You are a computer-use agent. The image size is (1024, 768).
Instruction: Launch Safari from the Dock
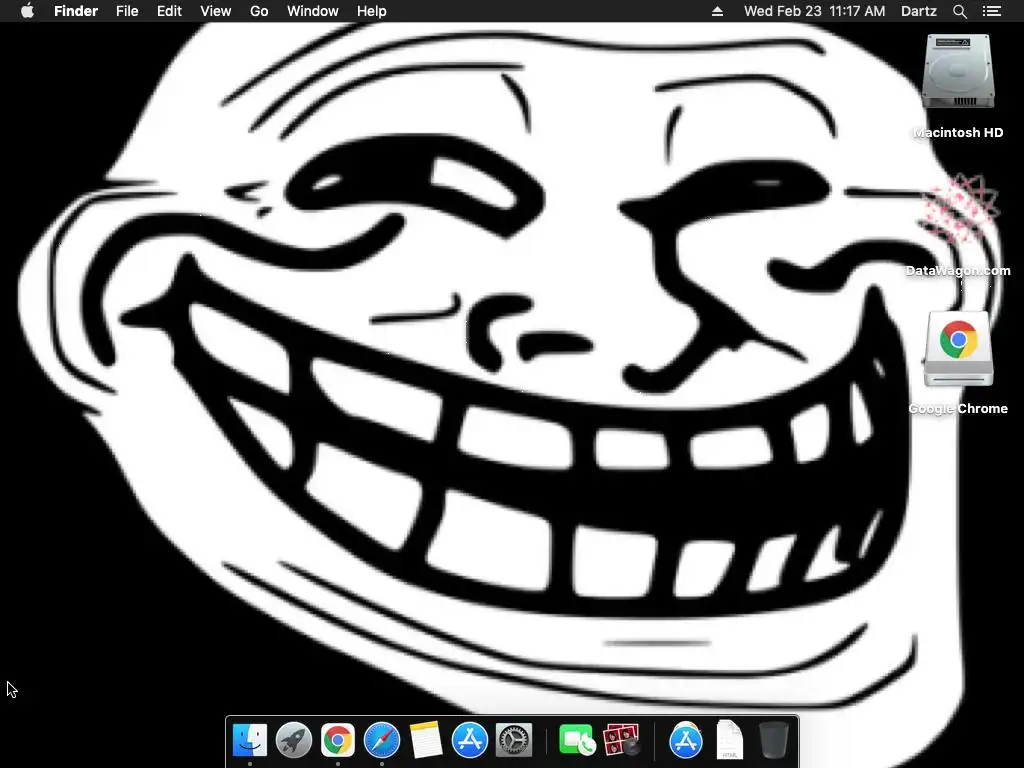pos(382,740)
